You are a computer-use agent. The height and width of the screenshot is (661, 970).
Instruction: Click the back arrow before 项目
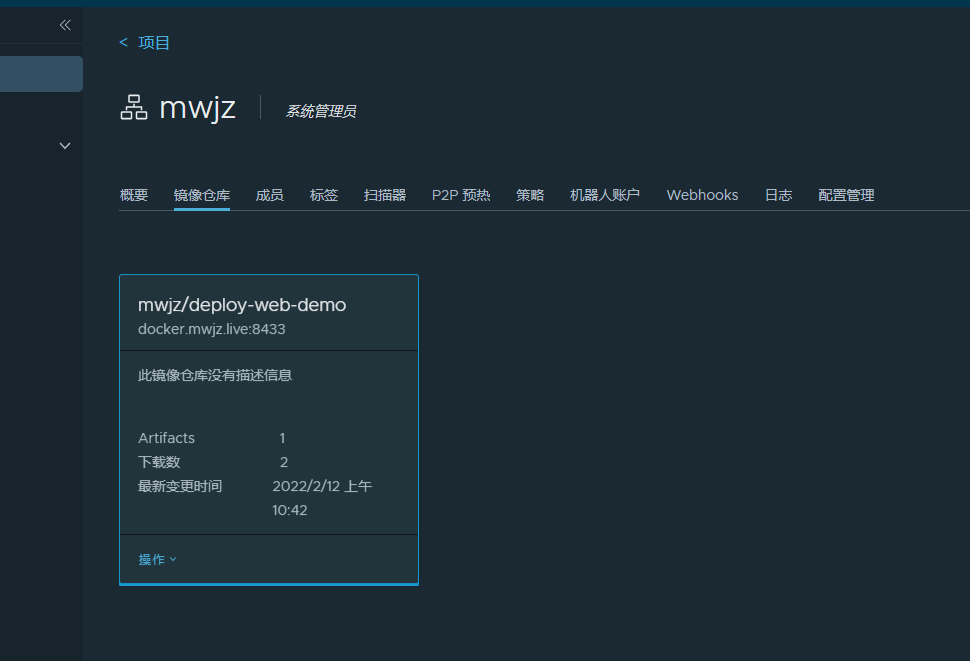tap(123, 42)
